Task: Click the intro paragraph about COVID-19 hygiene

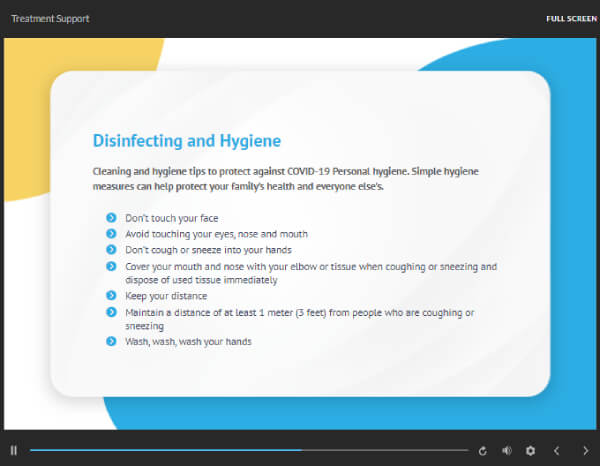Action: coord(285,178)
